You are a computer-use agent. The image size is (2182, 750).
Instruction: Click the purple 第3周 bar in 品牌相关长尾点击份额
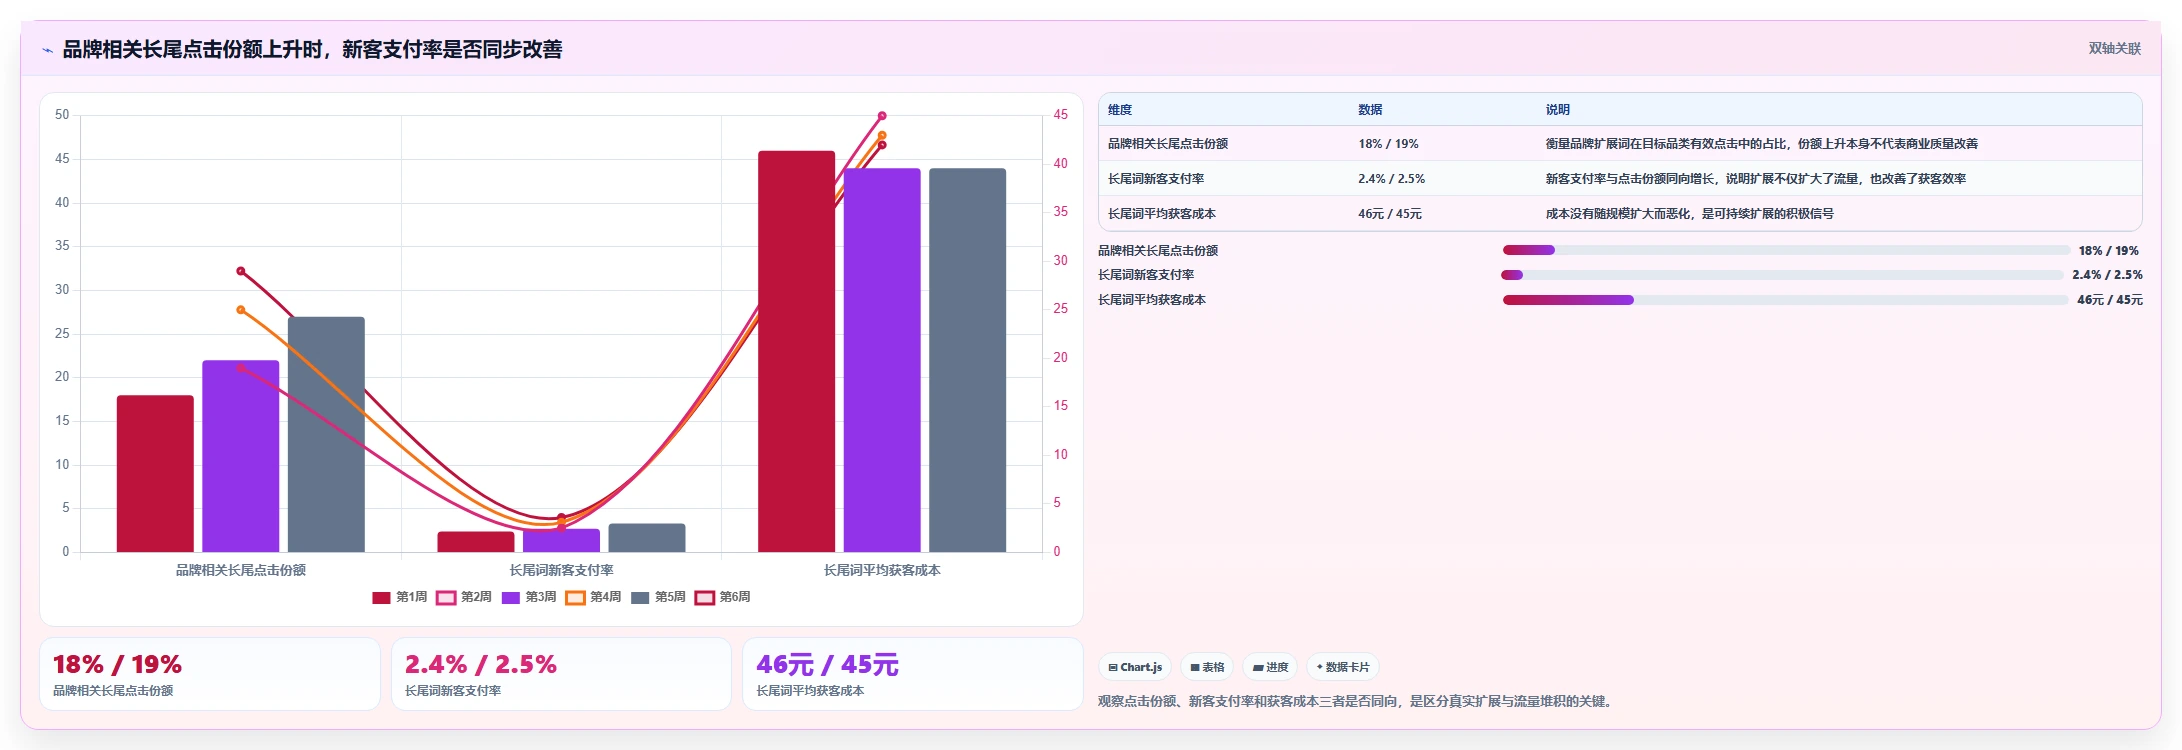tap(241, 456)
